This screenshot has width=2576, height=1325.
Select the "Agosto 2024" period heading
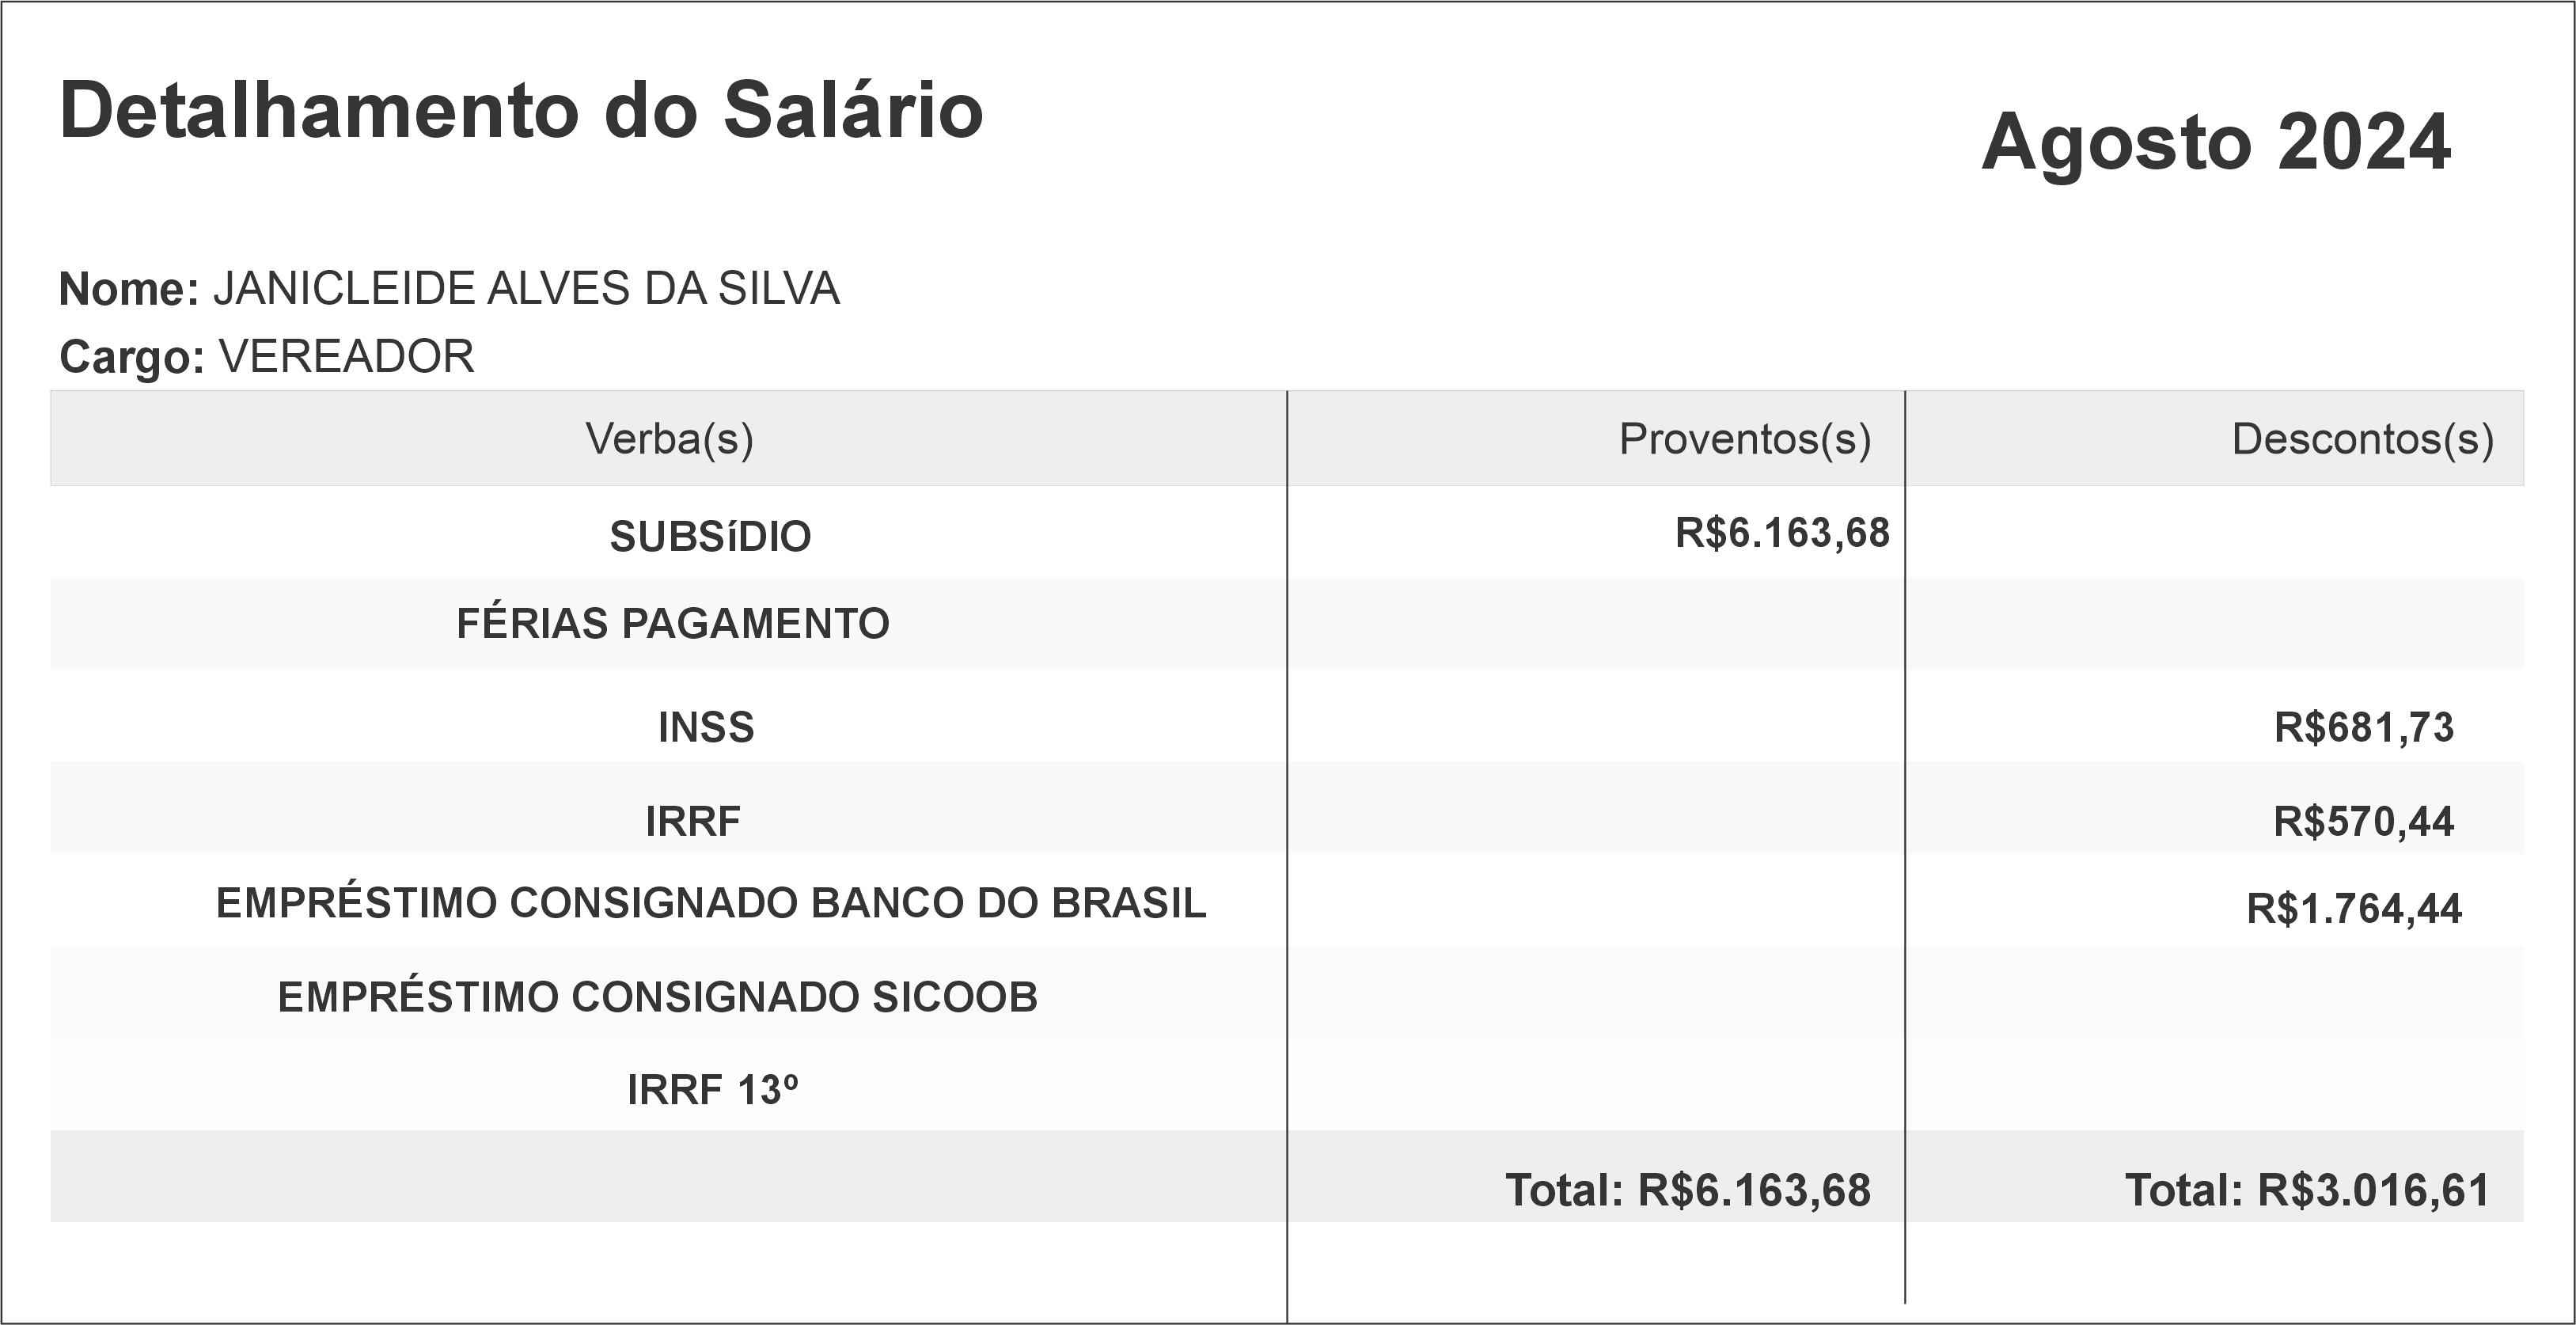(x=2215, y=142)
